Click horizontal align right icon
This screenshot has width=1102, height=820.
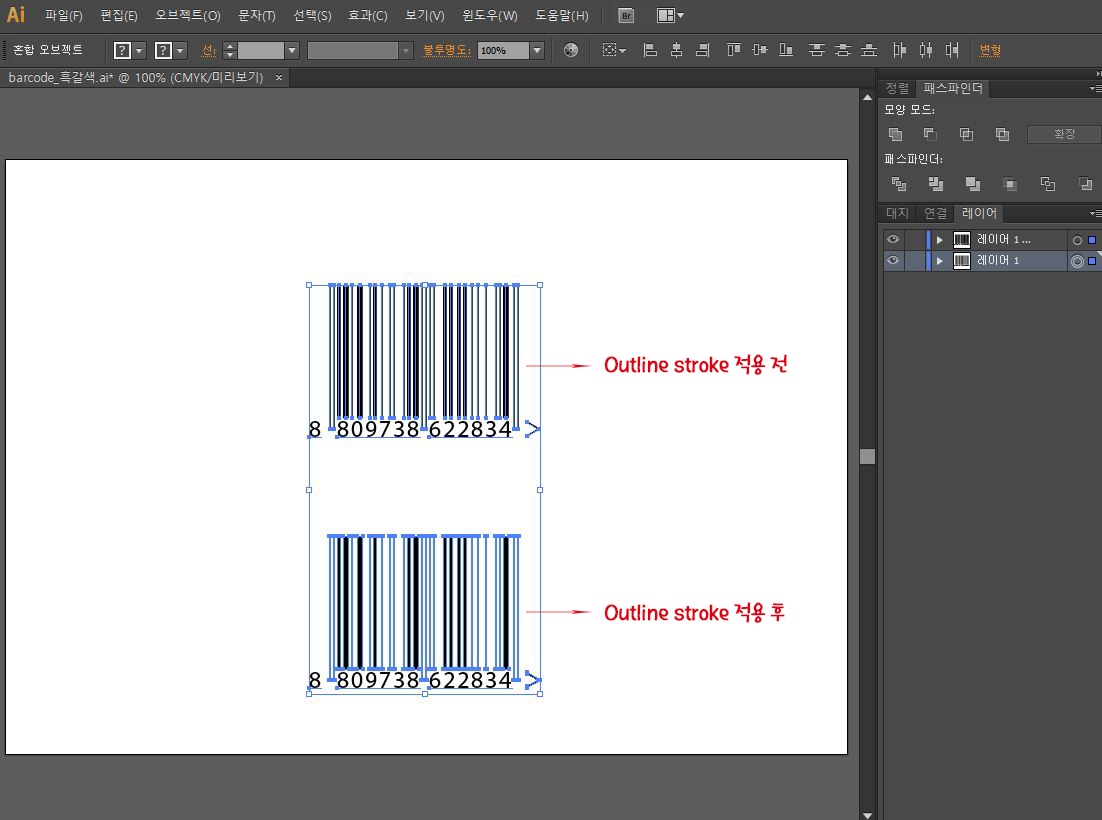pos(702,50)
